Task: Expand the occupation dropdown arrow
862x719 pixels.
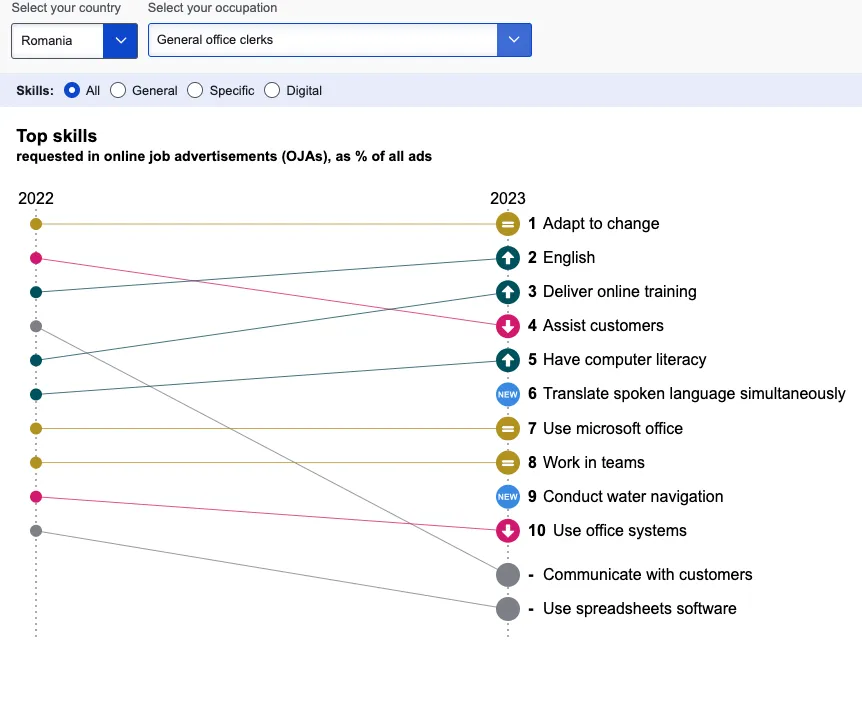Action: [514, 40]
